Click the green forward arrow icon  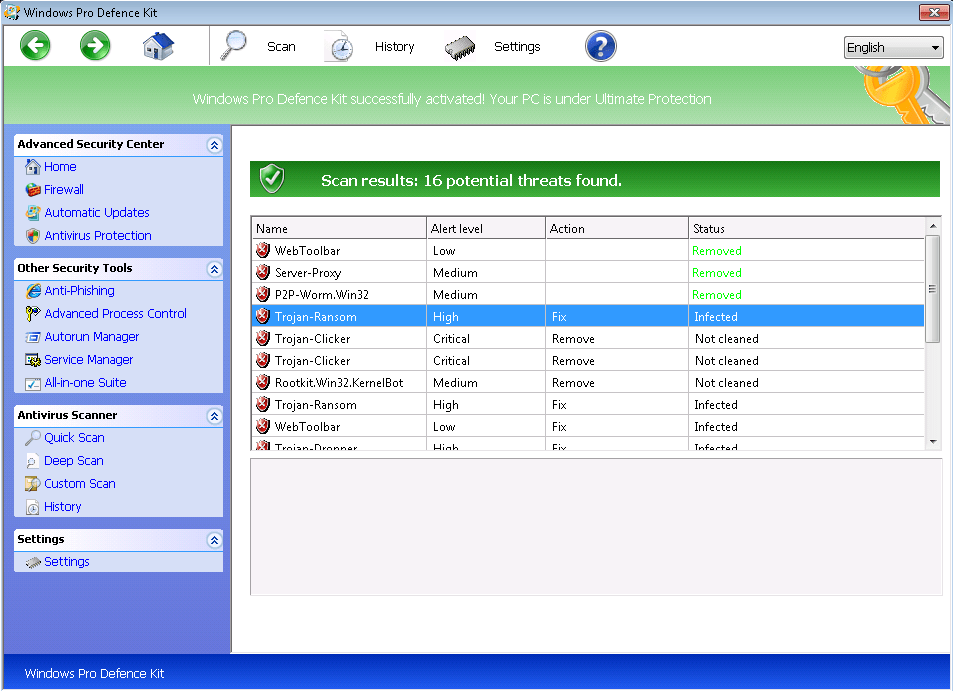click(95, 46)
